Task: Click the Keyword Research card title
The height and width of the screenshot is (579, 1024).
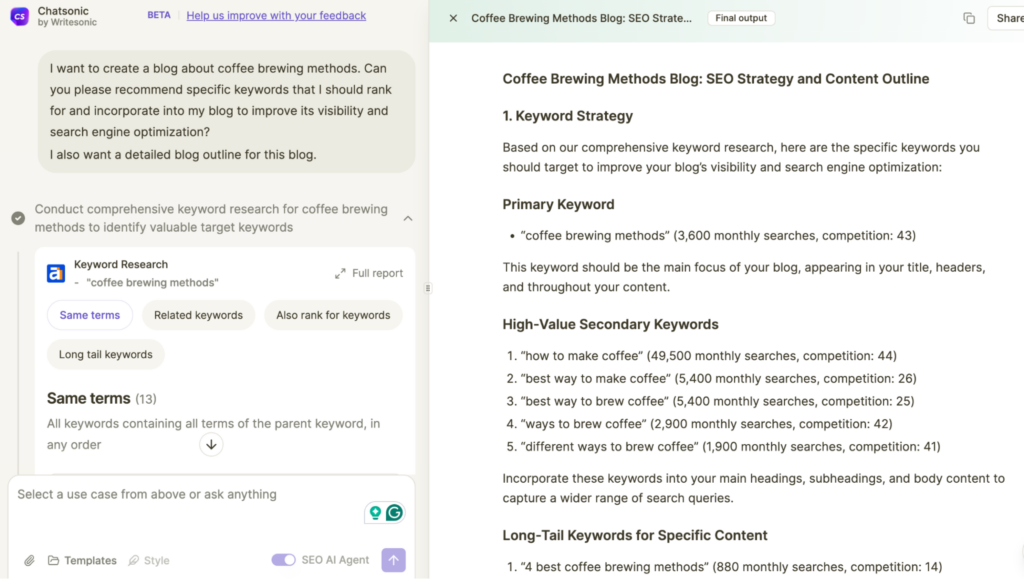Action: [x=121, y=264]
